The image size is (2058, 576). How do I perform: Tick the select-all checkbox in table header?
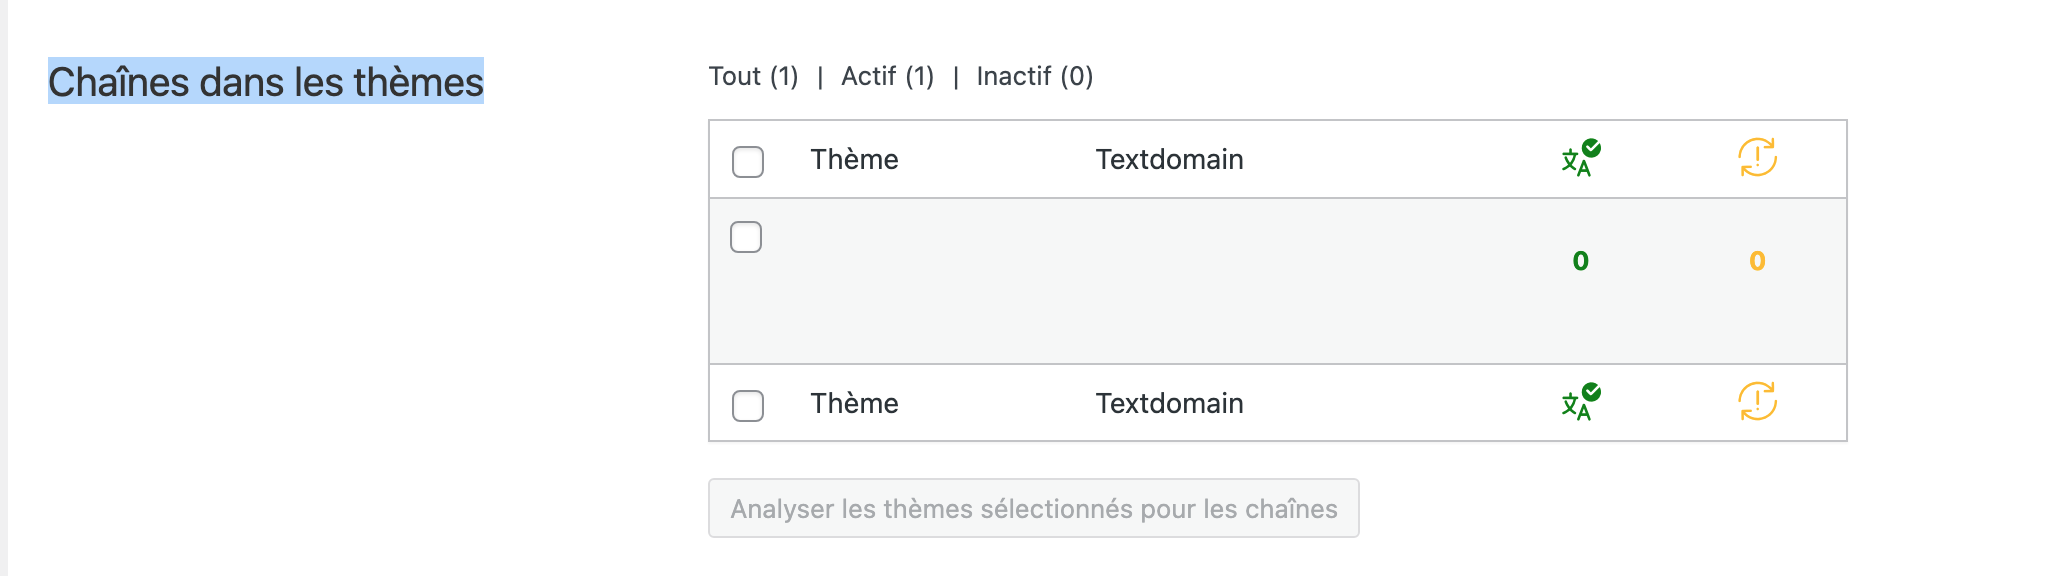748,161
